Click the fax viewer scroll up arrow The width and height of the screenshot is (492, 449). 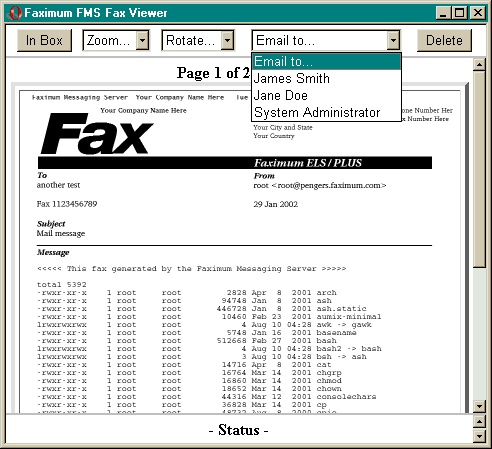(479, 64)
